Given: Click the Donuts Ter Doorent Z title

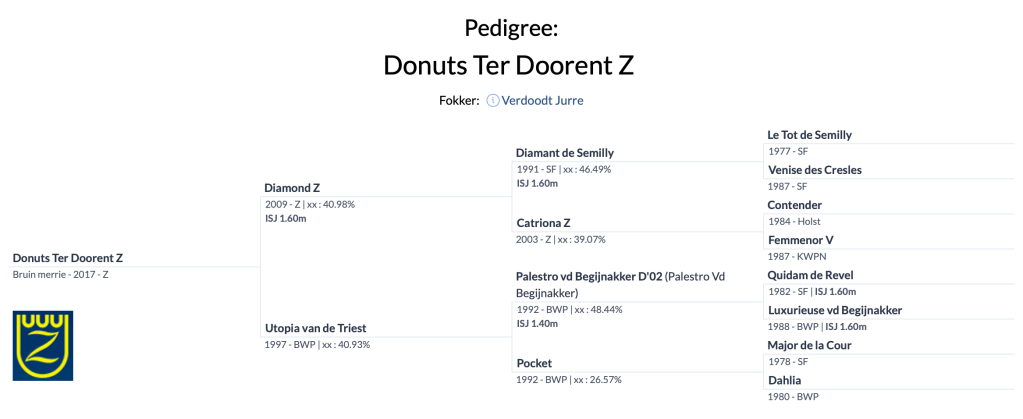Looking at the screenshot, I should (x=509, y=66).
